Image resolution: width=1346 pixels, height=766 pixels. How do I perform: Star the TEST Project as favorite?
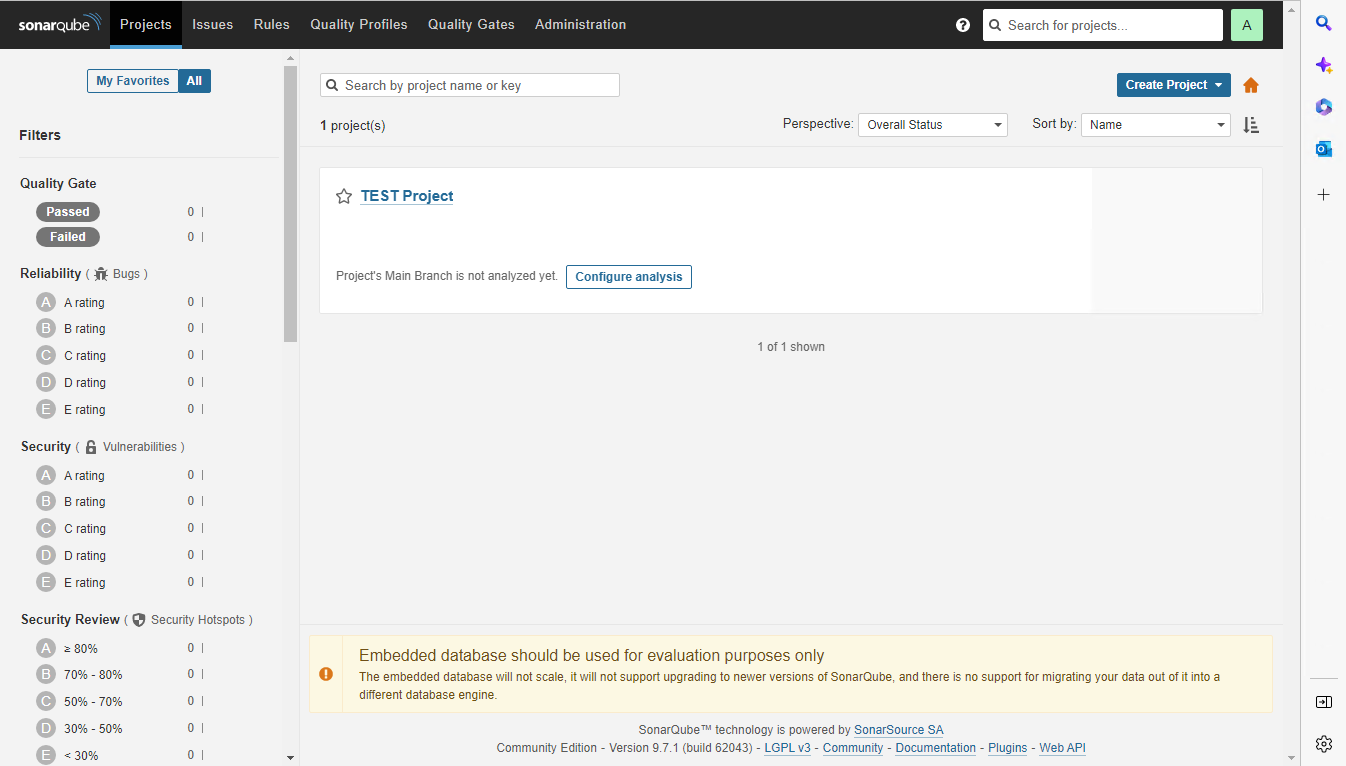[344, 196]
